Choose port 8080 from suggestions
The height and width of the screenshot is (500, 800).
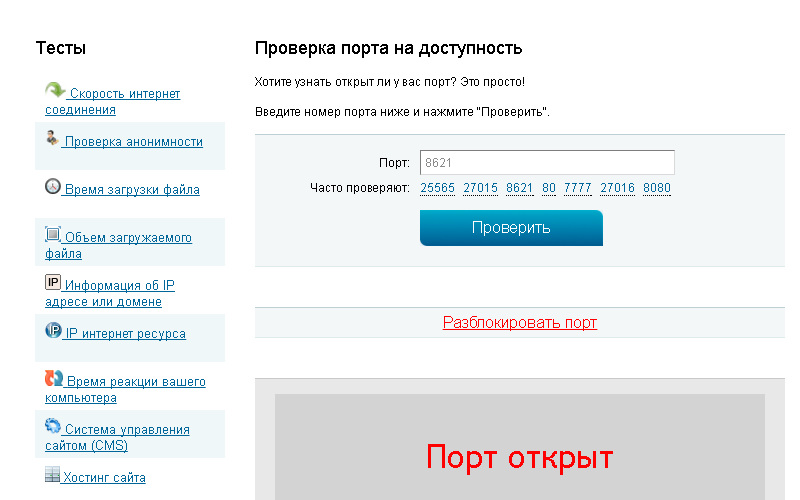(657, 188)
